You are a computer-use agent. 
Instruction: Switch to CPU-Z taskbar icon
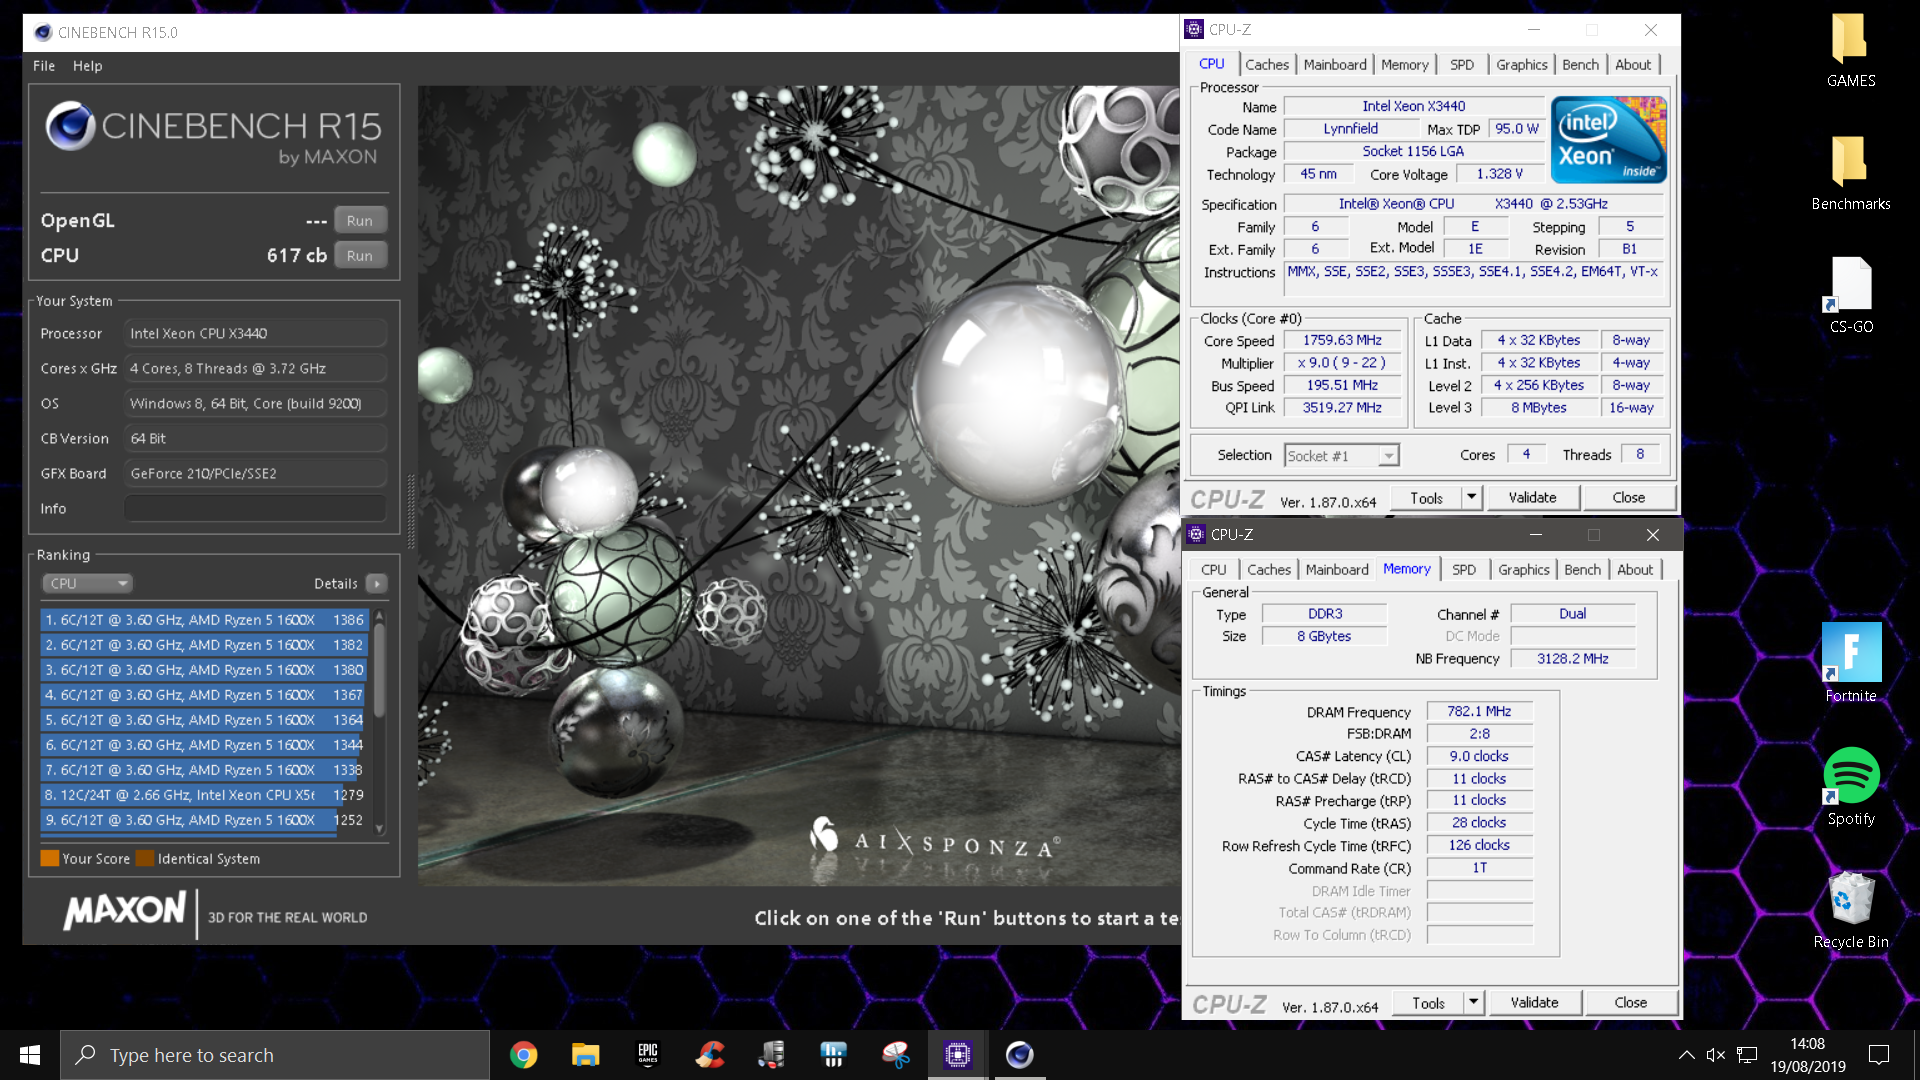coord(957,1055)
